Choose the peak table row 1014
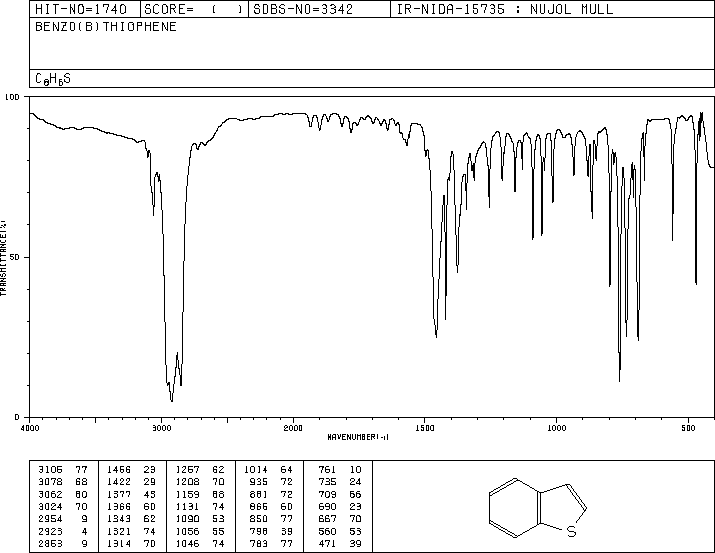This screenshot has width=715, height=553. [269, 470]
